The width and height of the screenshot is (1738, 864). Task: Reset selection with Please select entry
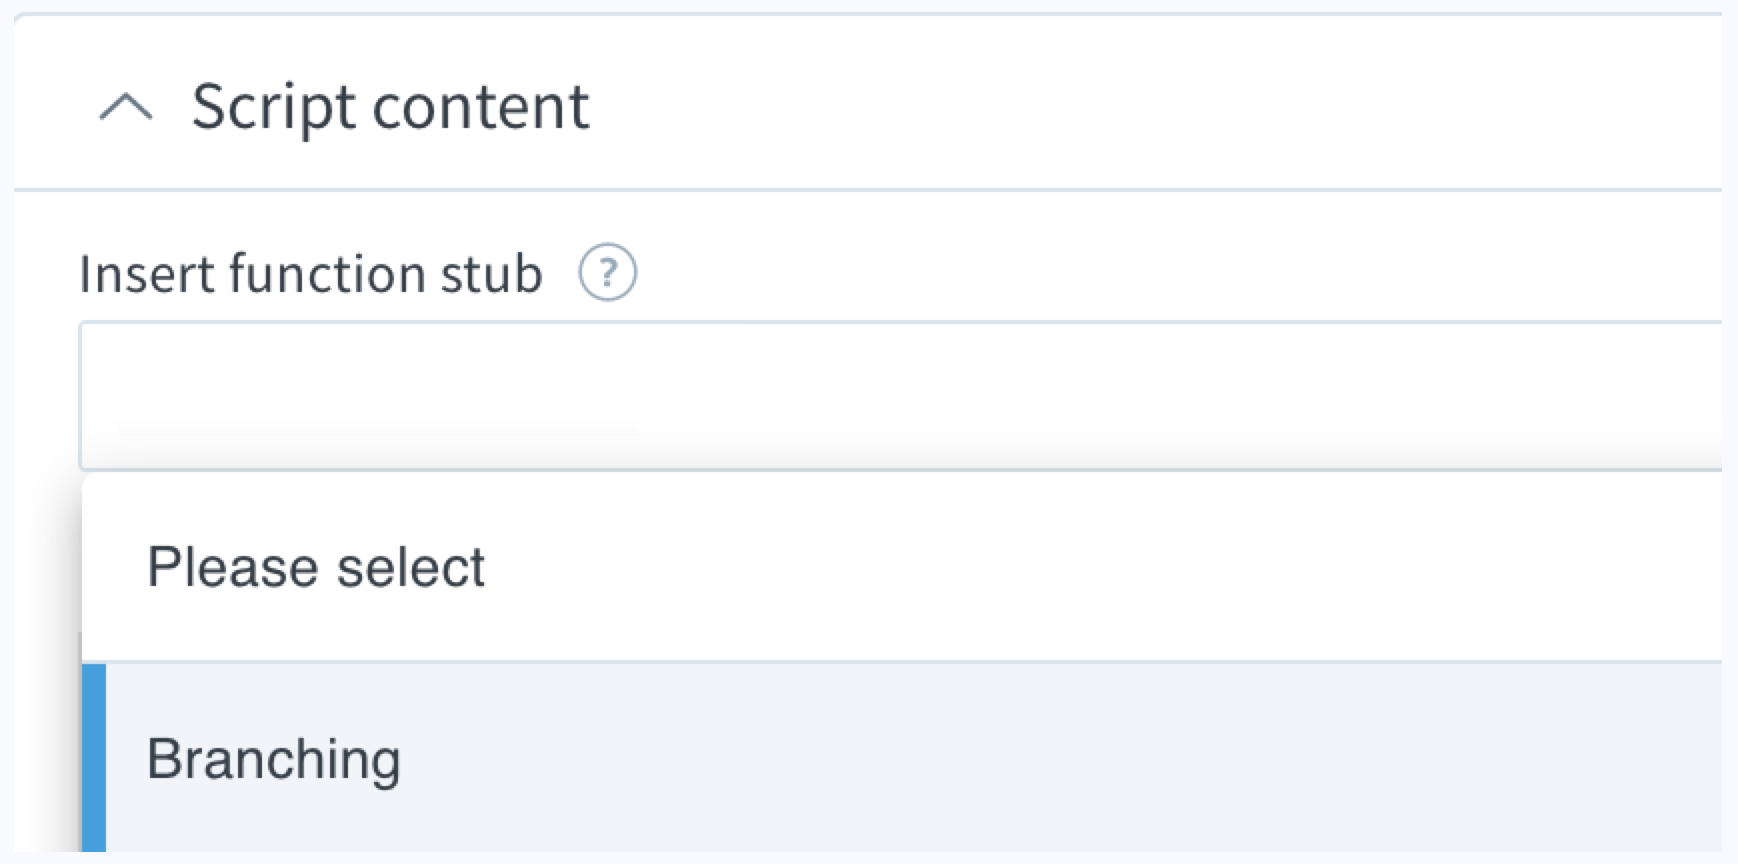(x=900, y=567)
